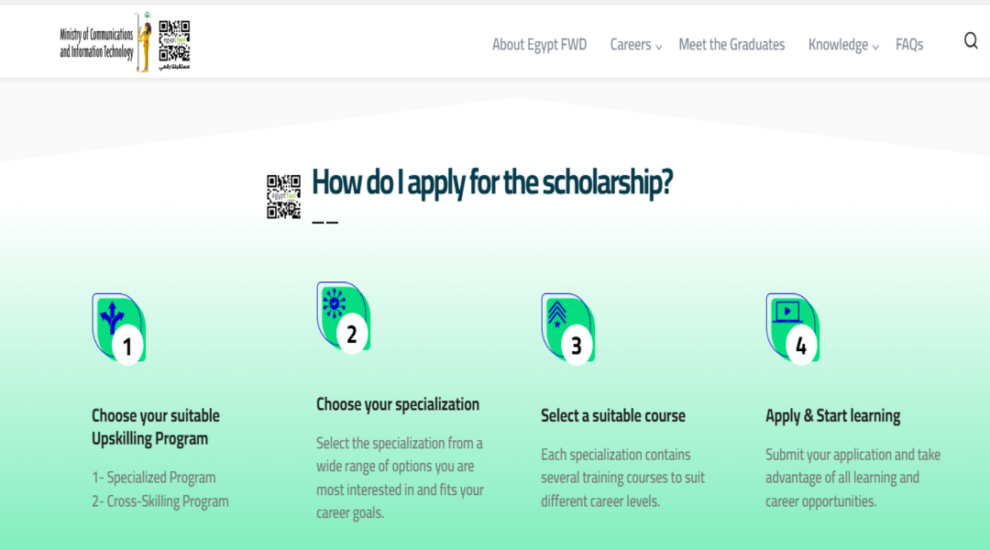Click the pharaonic figure logo emblem
This screenshot has width=990, height=550.
point(145,42)
